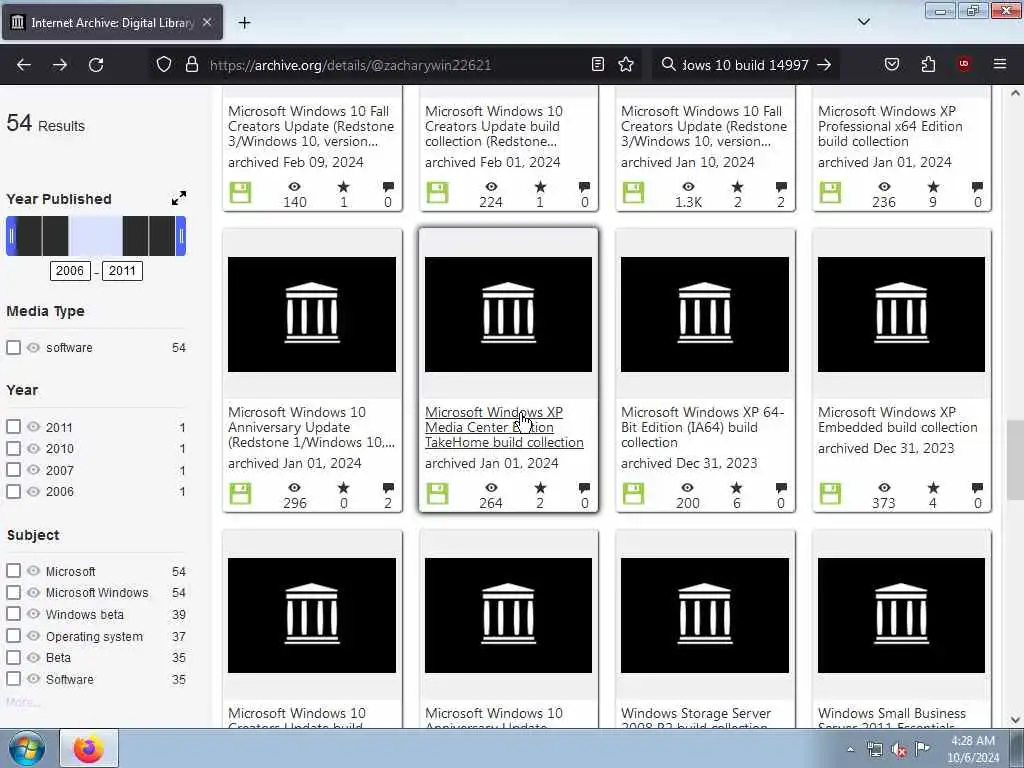Click search magnifier icon in search box

click(x=668, y=64)
